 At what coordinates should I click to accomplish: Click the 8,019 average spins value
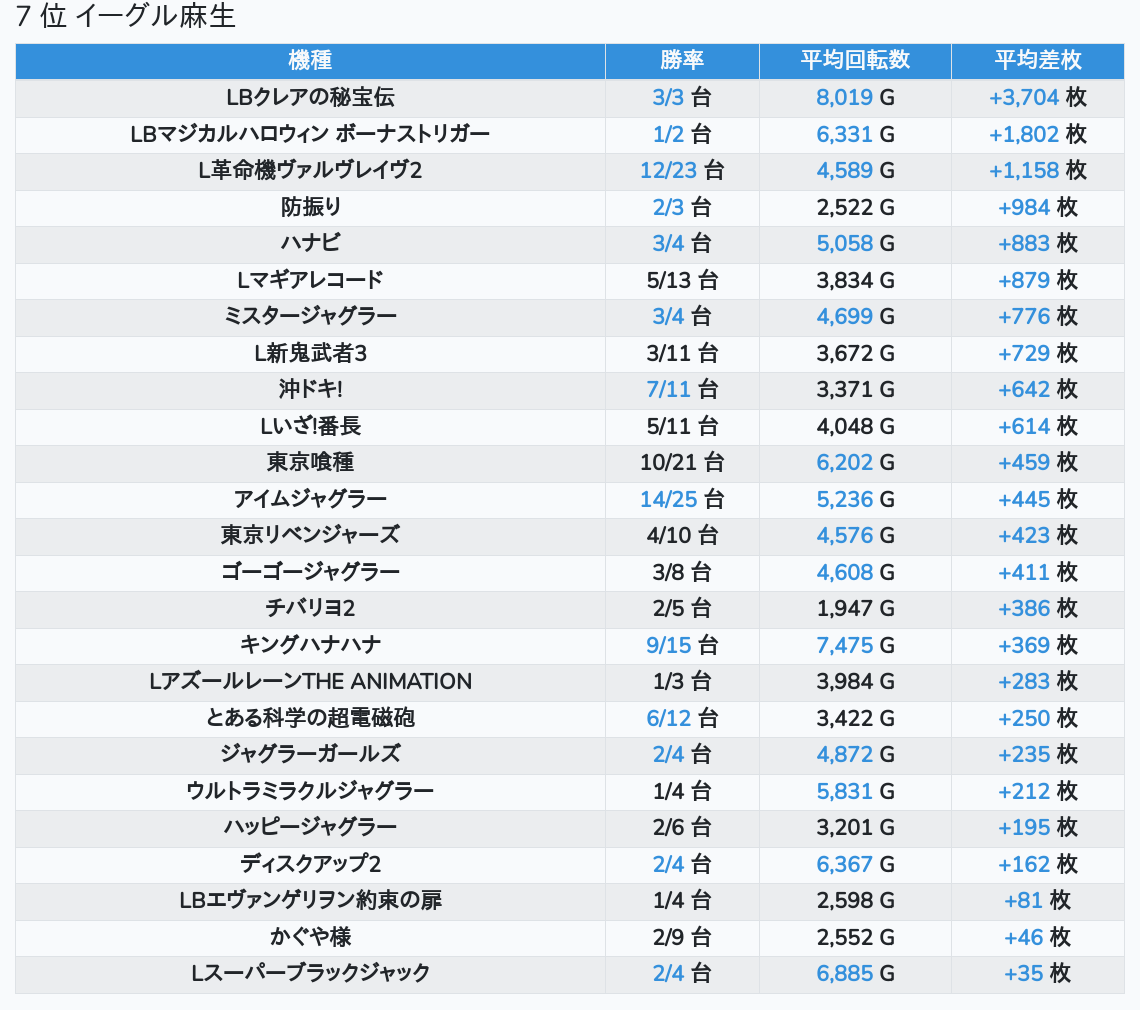coord(844,97)
